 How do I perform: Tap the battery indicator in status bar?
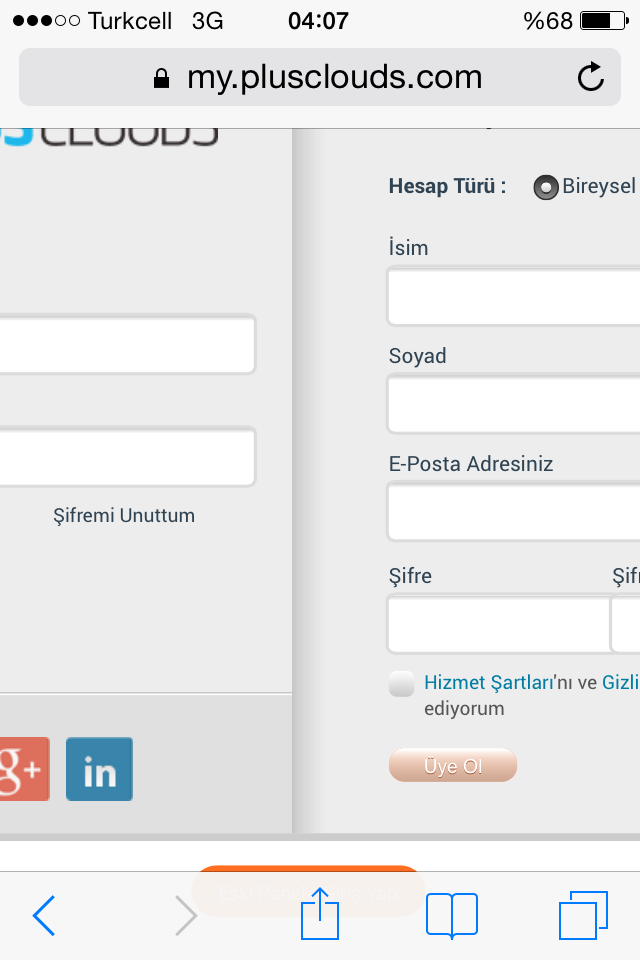pos(604,21)
